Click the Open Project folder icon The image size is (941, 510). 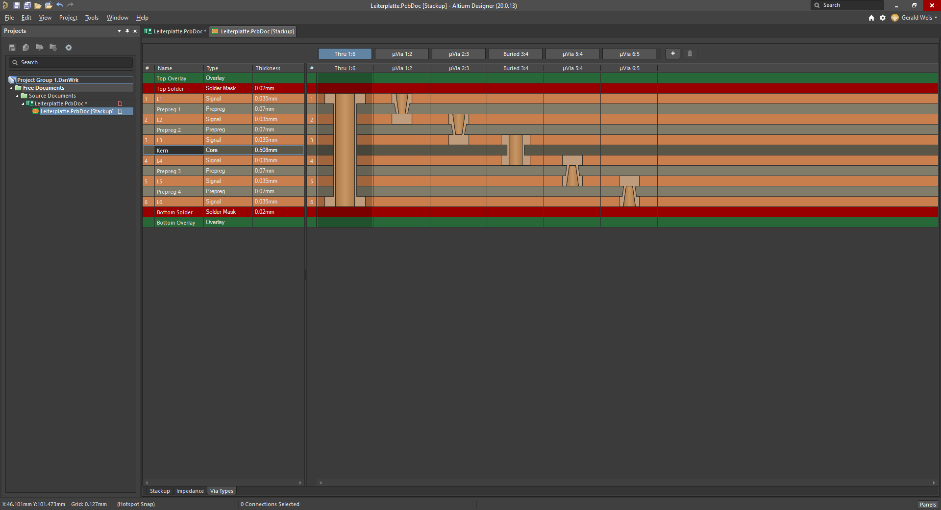tap(49, 5)
